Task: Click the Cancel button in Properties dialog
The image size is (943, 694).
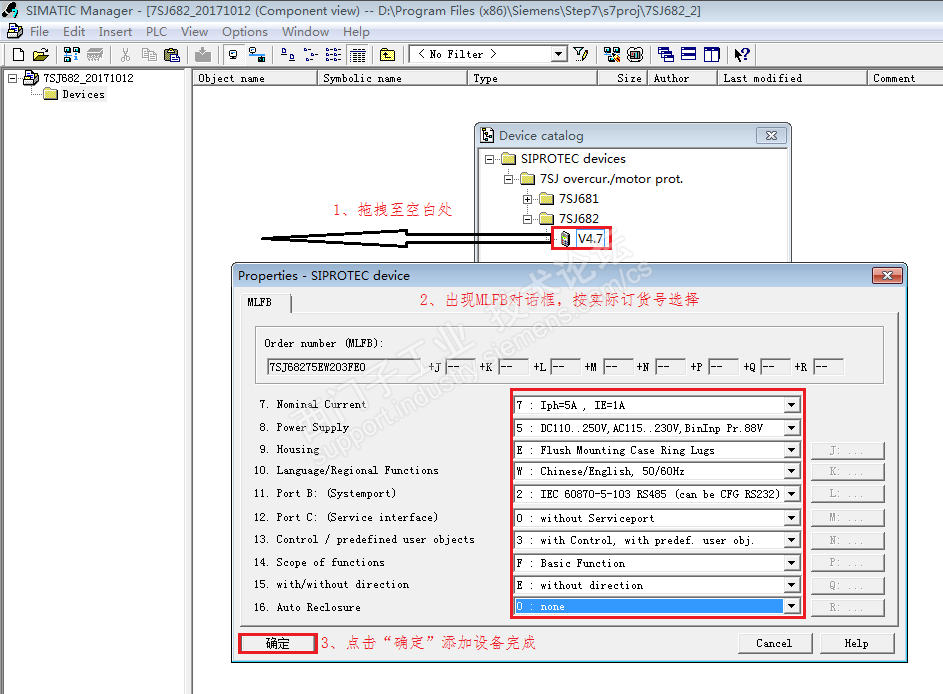Action: [x=775, y=643]
